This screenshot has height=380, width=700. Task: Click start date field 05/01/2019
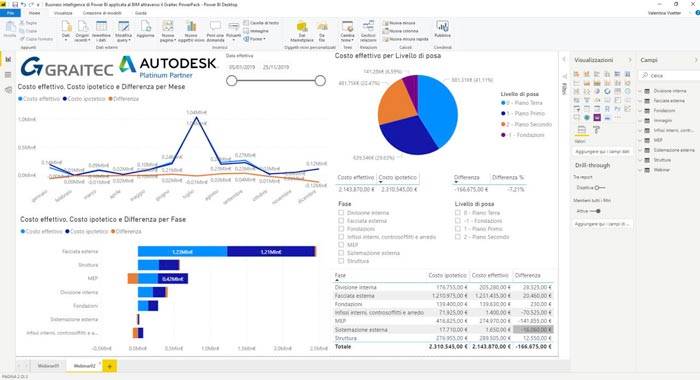242,67
